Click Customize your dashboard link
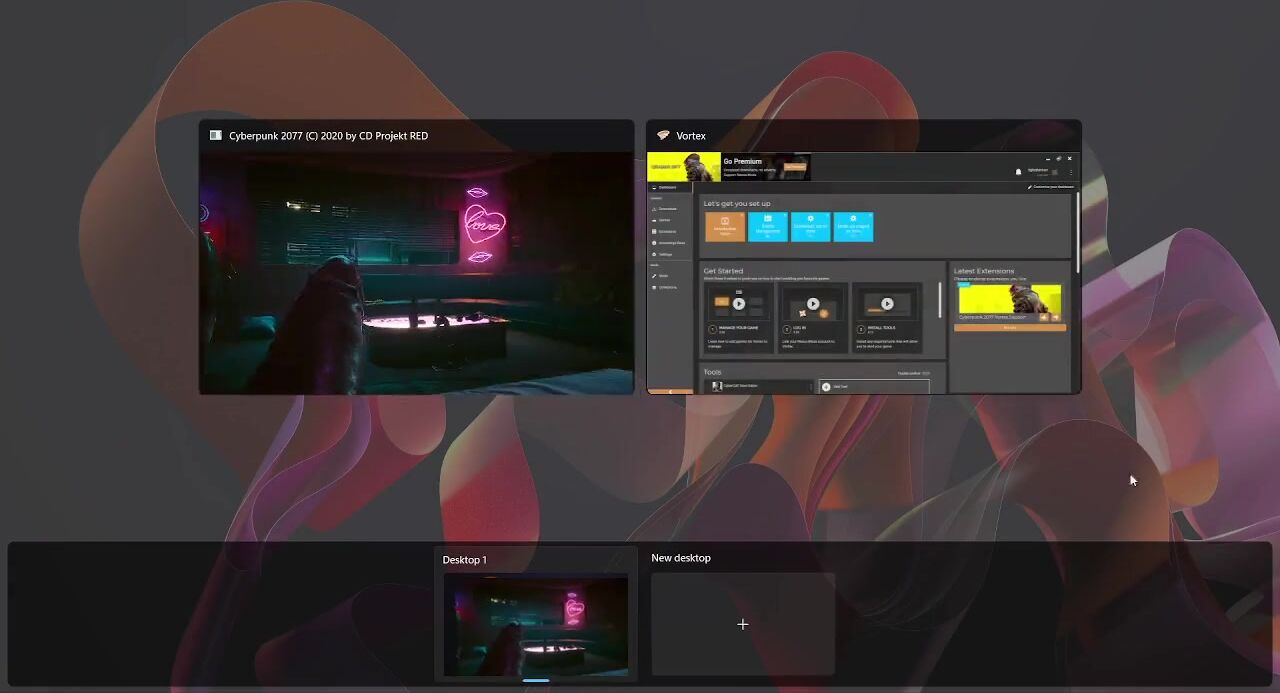1280x693 pixels. 1051,187
